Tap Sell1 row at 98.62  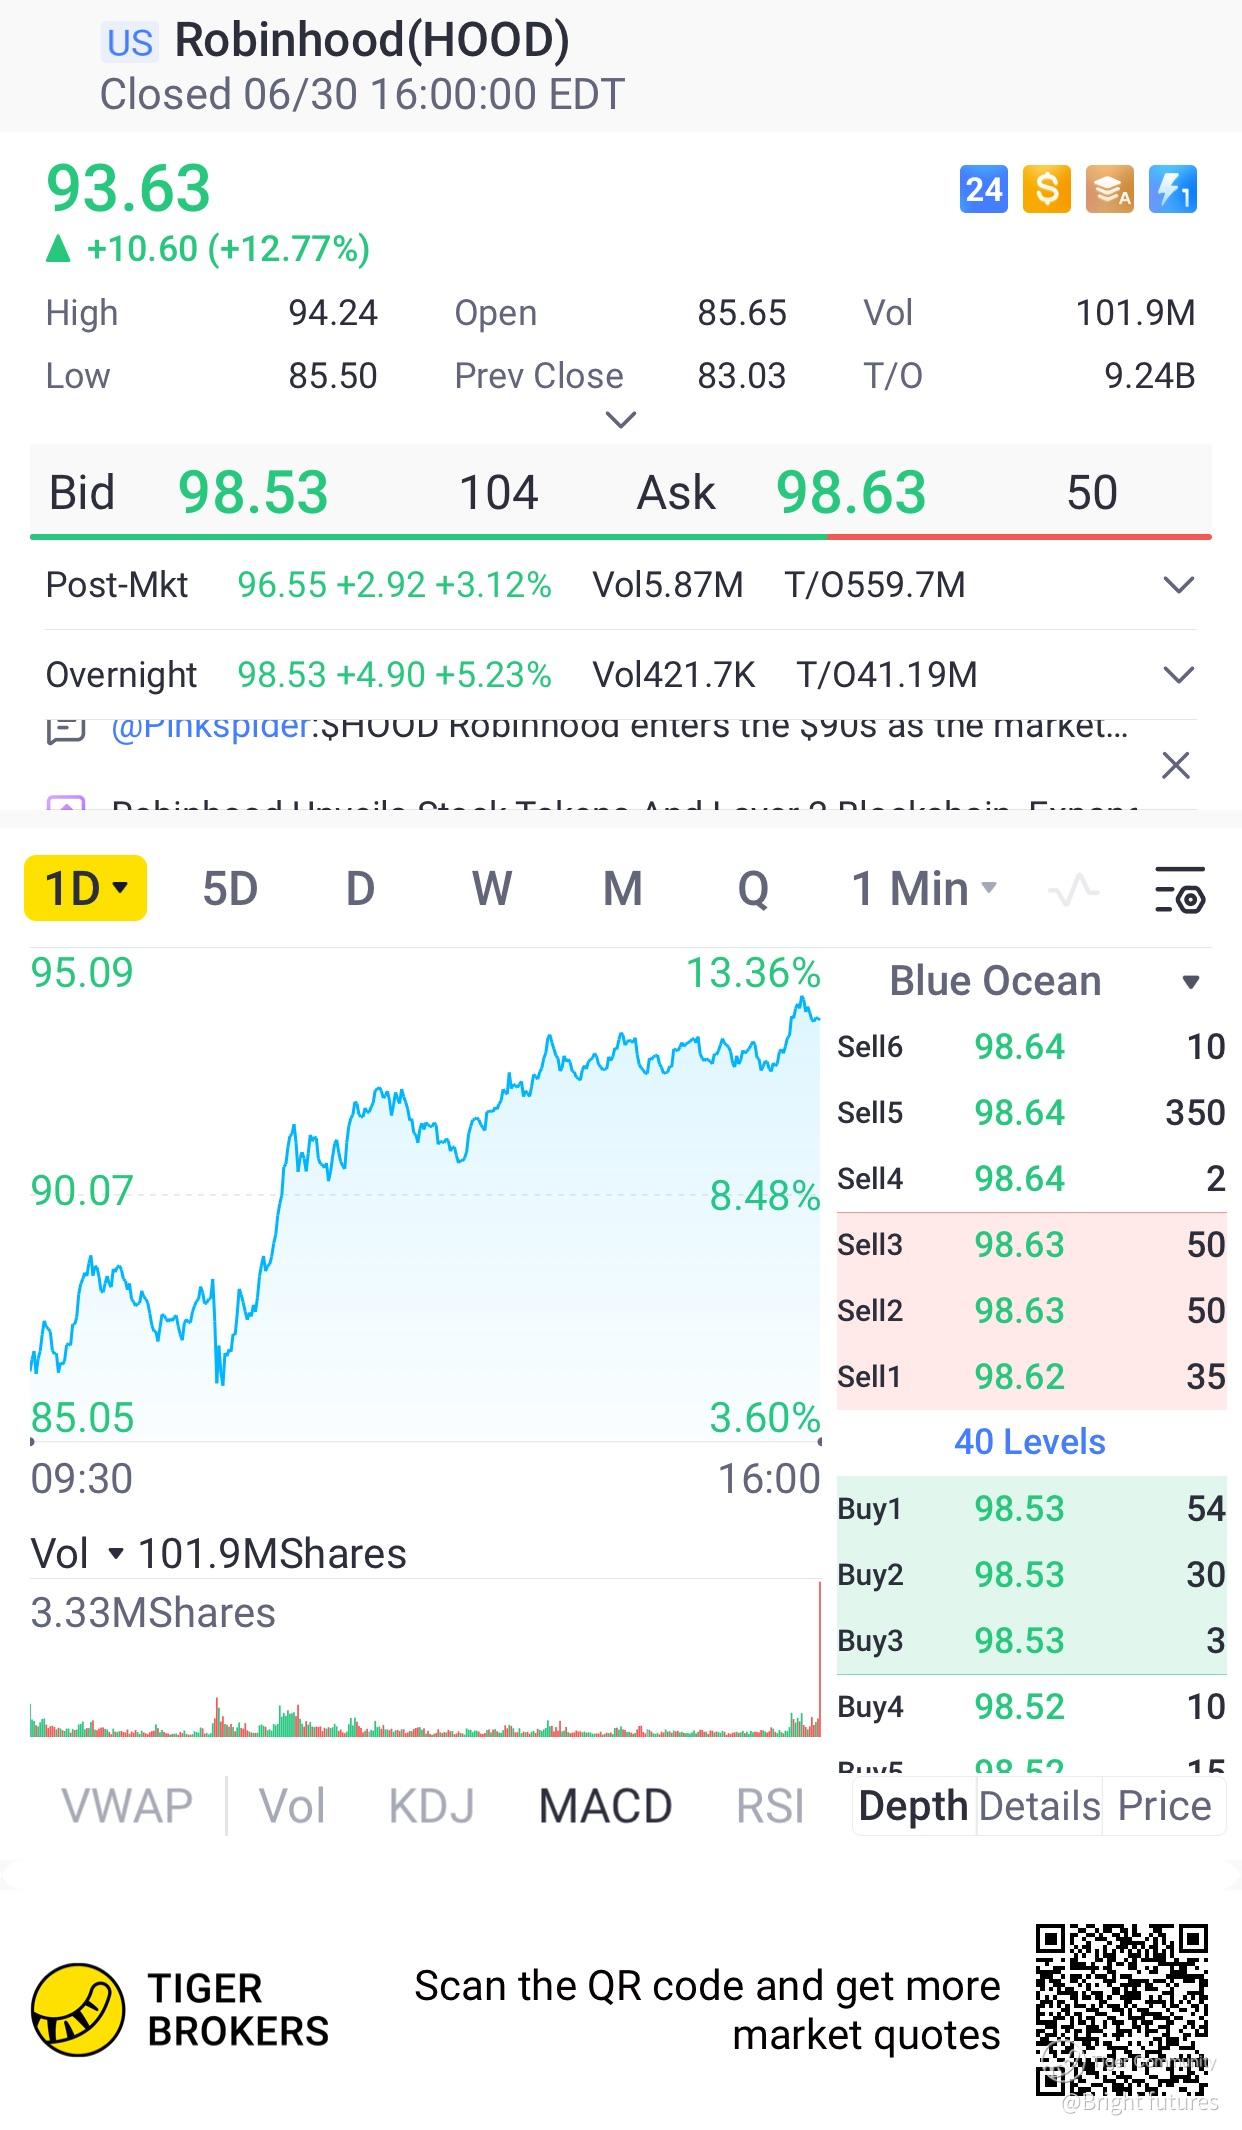[x=1031, y=1377]
